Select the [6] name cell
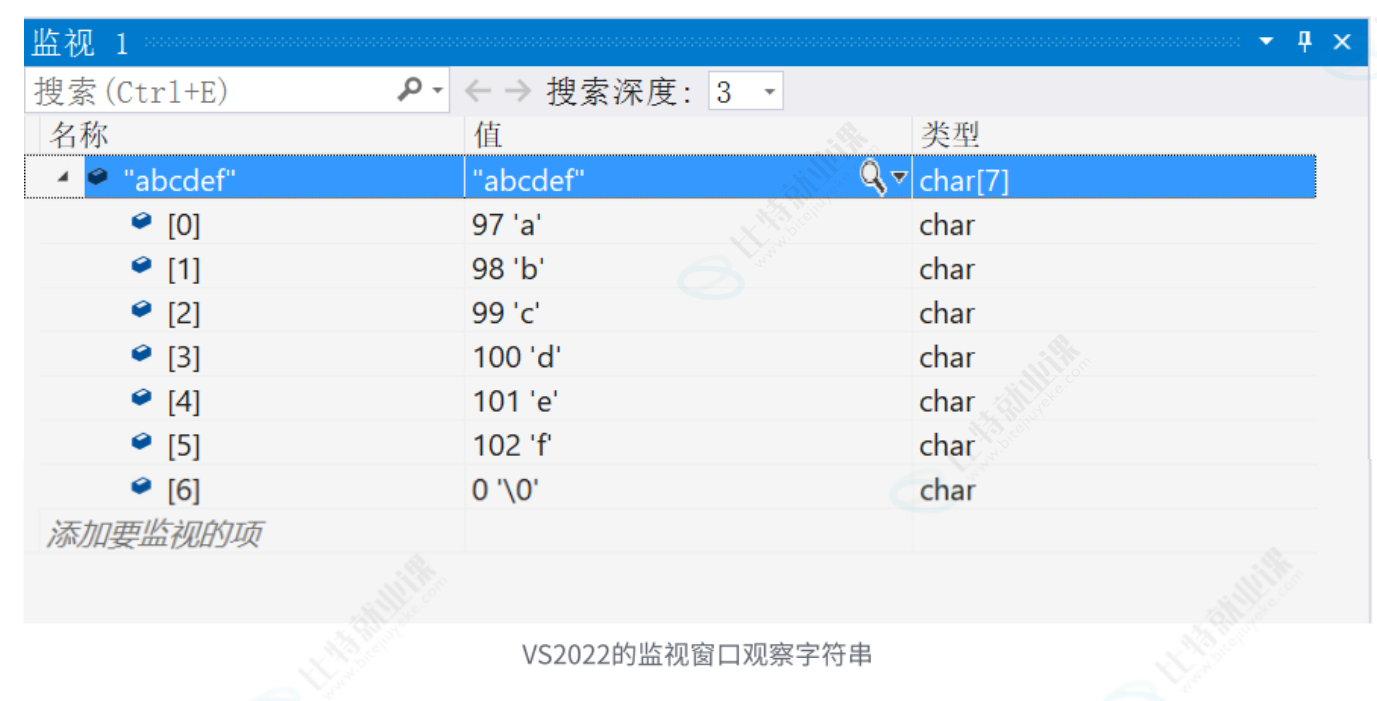This screenshot has height=701, width=1377. click(x=184, y=490)
